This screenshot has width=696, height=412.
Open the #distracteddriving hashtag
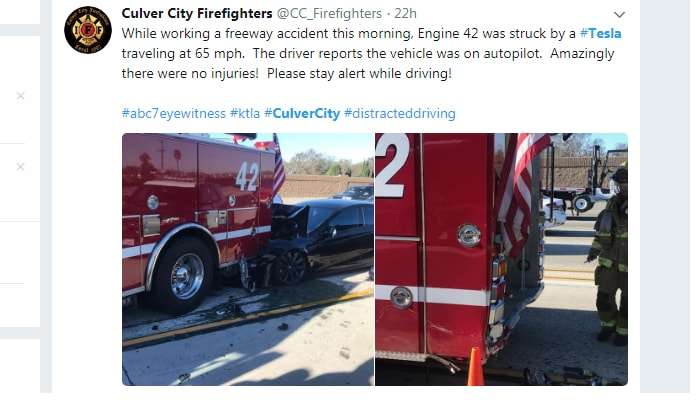(x=399, y=114)
